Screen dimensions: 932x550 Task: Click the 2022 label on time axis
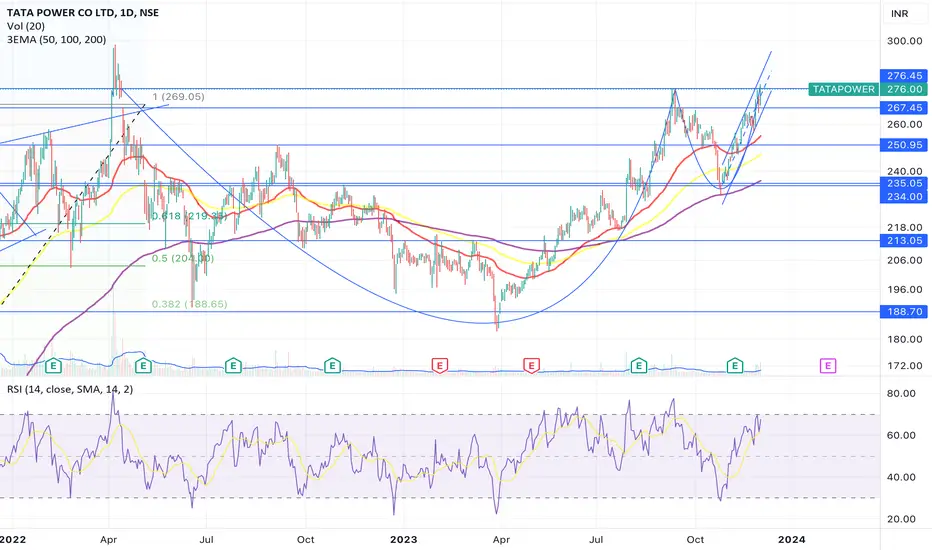pyautogui.click(x=12, y=540)
